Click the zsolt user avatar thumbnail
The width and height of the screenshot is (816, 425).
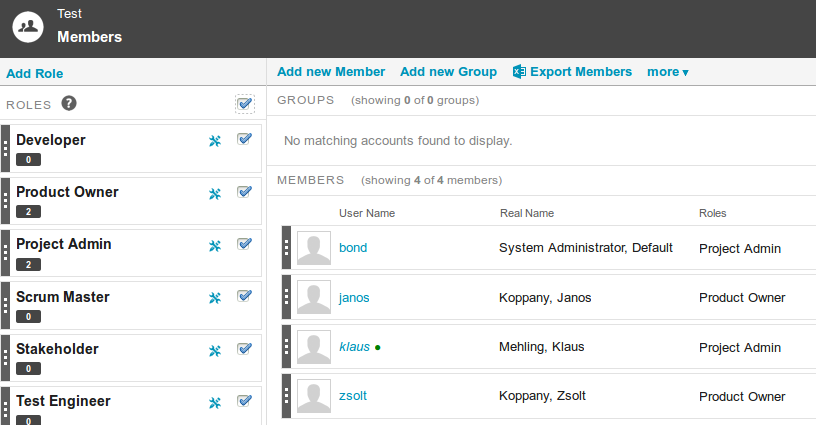point(314,396)
